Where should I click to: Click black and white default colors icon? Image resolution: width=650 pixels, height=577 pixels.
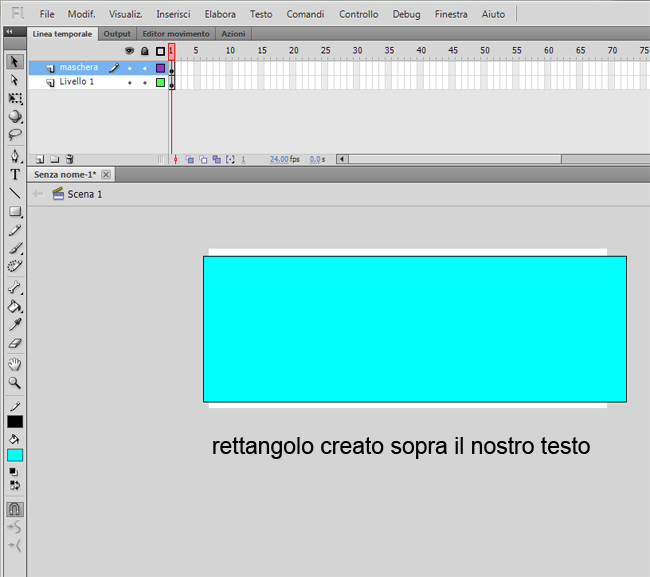(14, 472)
